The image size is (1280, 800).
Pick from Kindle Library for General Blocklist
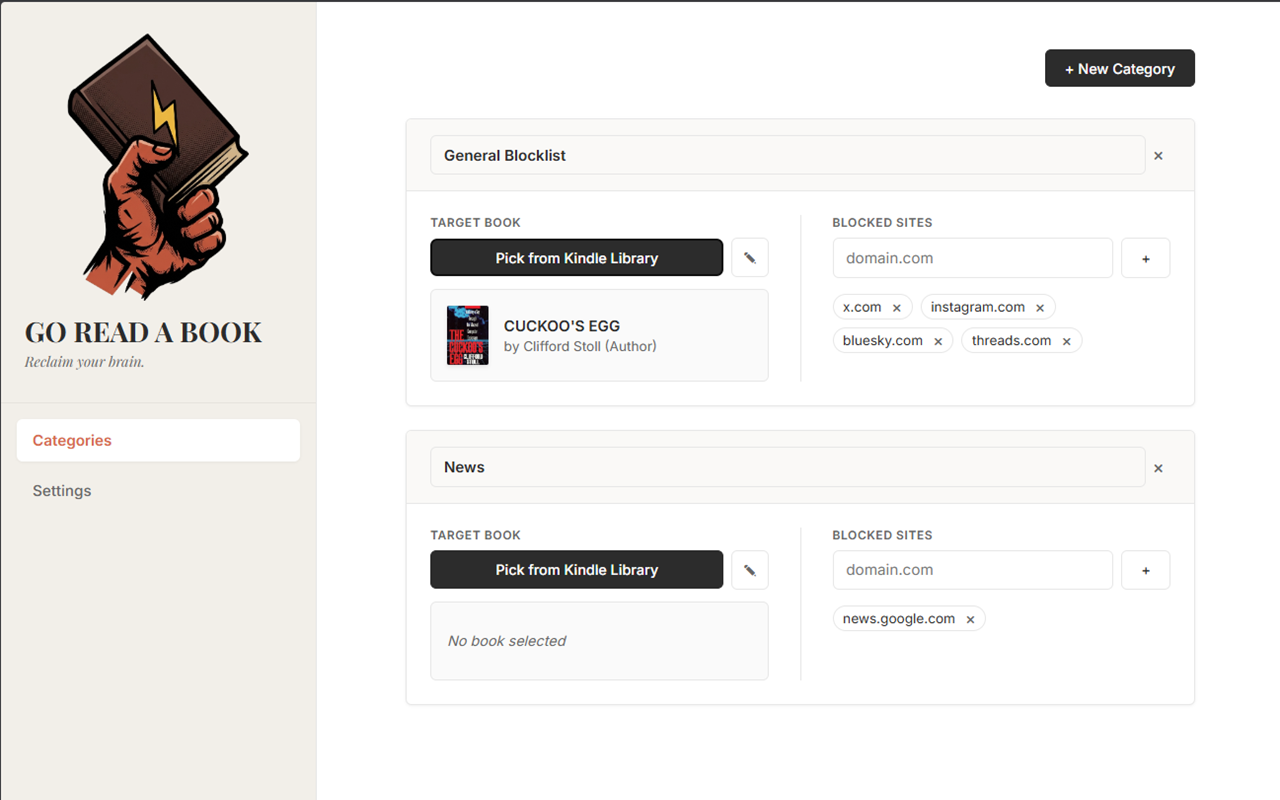[576, 258]
